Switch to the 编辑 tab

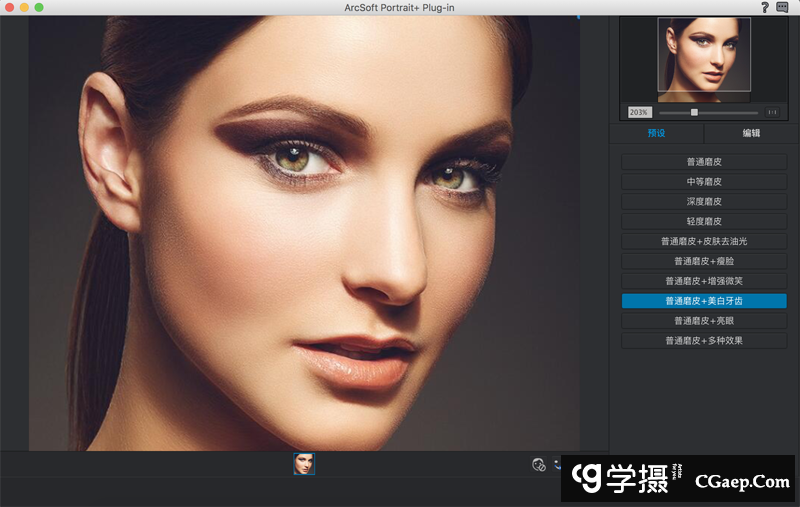[751, 133]
